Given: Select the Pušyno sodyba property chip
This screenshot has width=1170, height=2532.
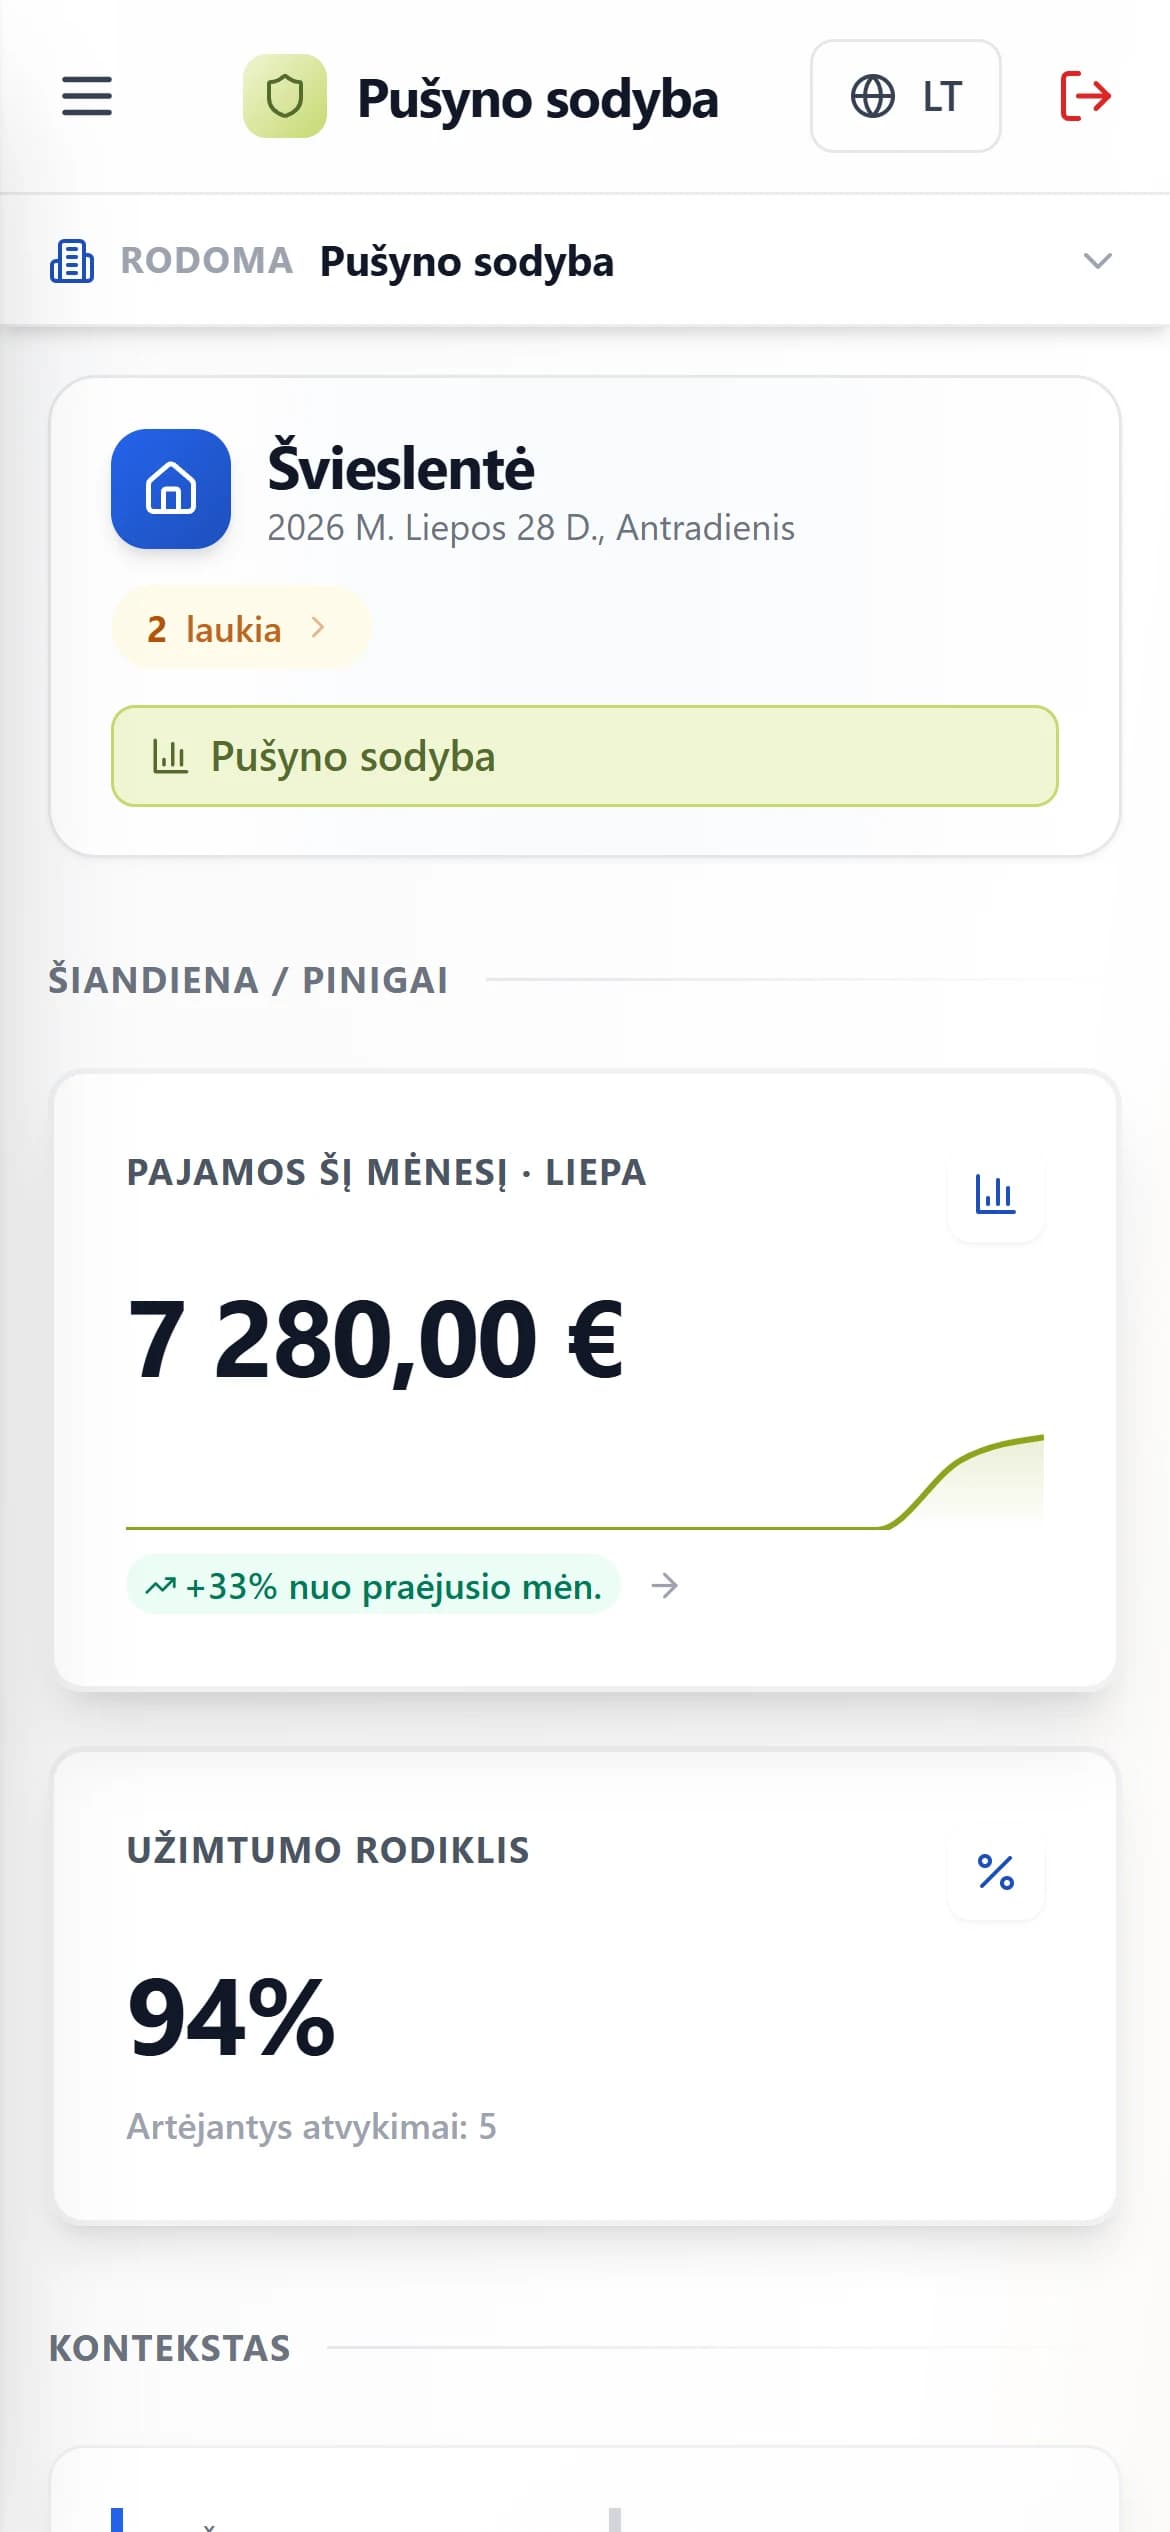Looking at the screenshot, I should tap(585, 756).
